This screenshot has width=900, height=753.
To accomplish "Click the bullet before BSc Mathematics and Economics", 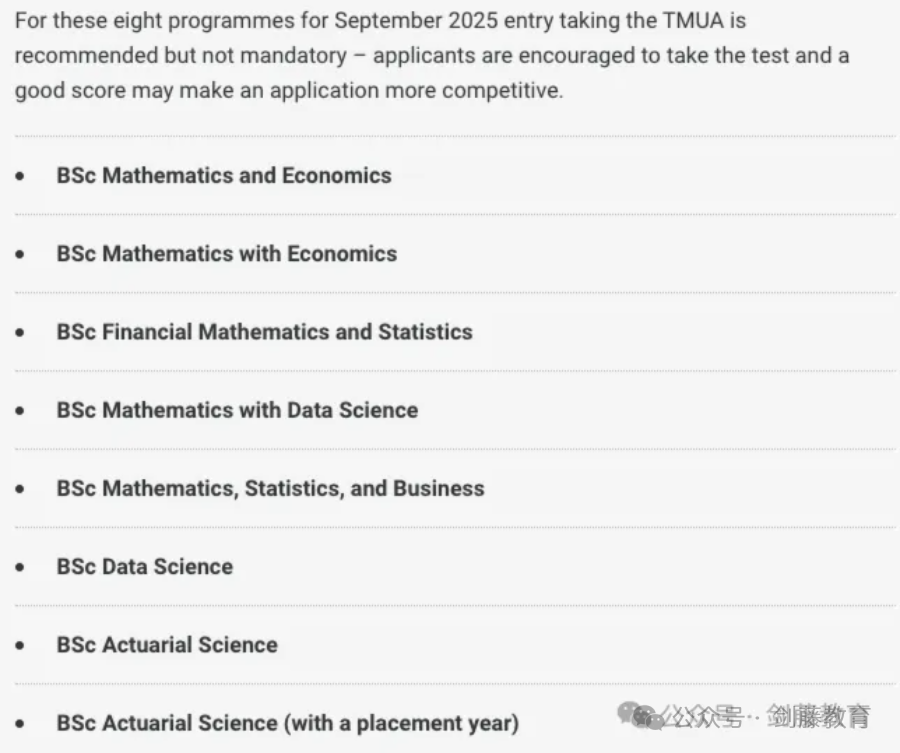I will [20, 176].
